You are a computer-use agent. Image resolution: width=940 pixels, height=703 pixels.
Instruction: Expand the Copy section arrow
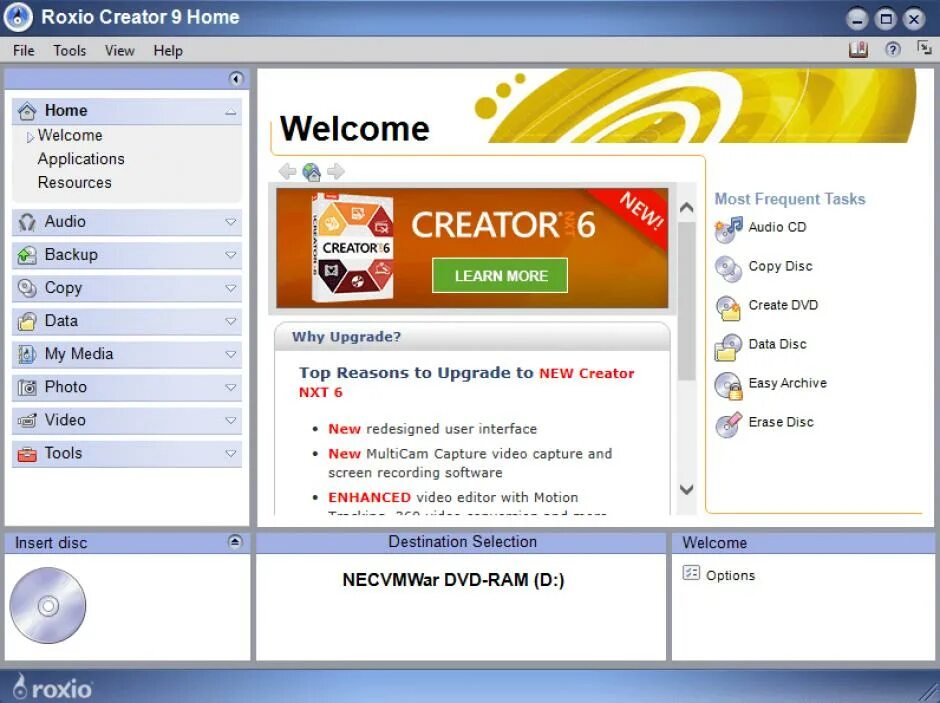coord(231,288)
